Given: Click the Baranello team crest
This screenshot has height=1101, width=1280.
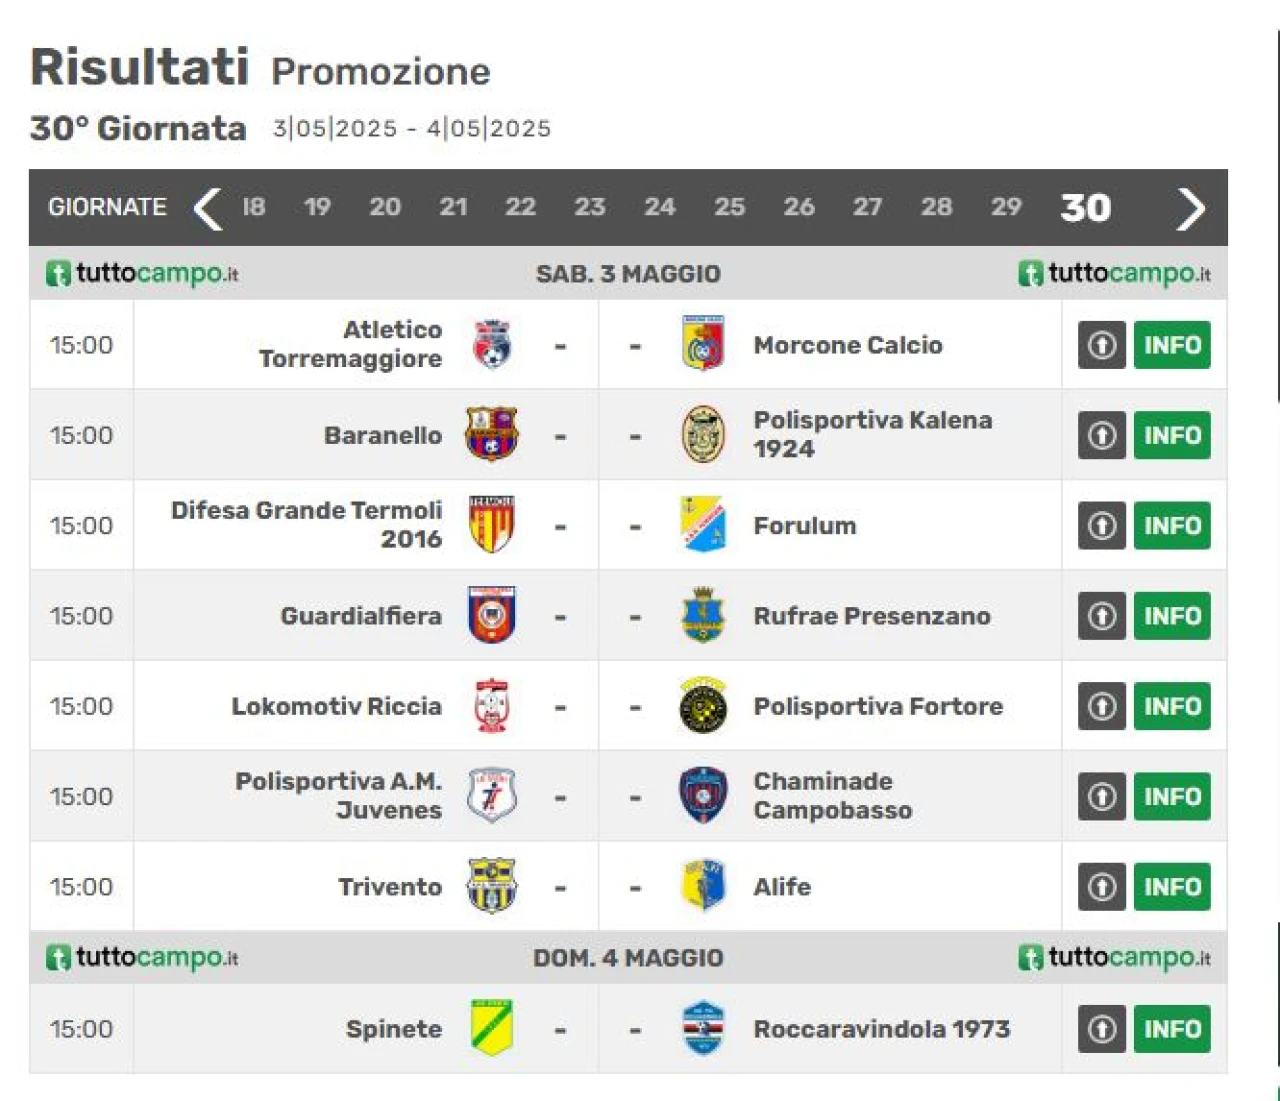Looking at the screenshot, I should (x=491, y=434).
